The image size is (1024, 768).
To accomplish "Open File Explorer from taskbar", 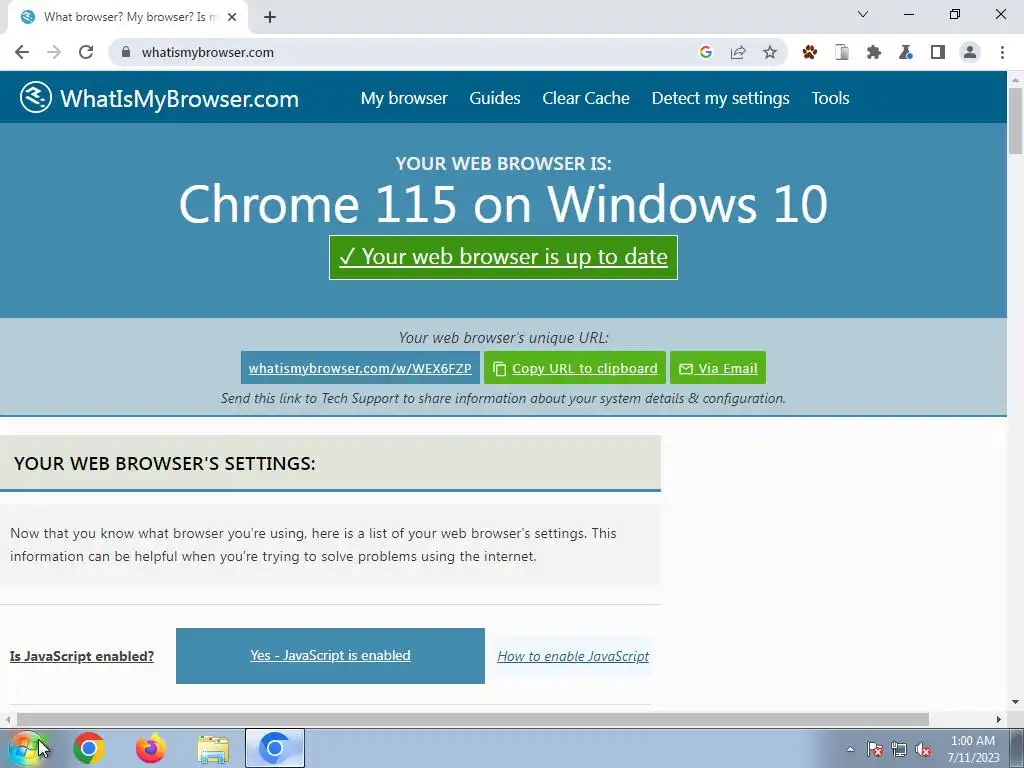I will pos(213,750).
